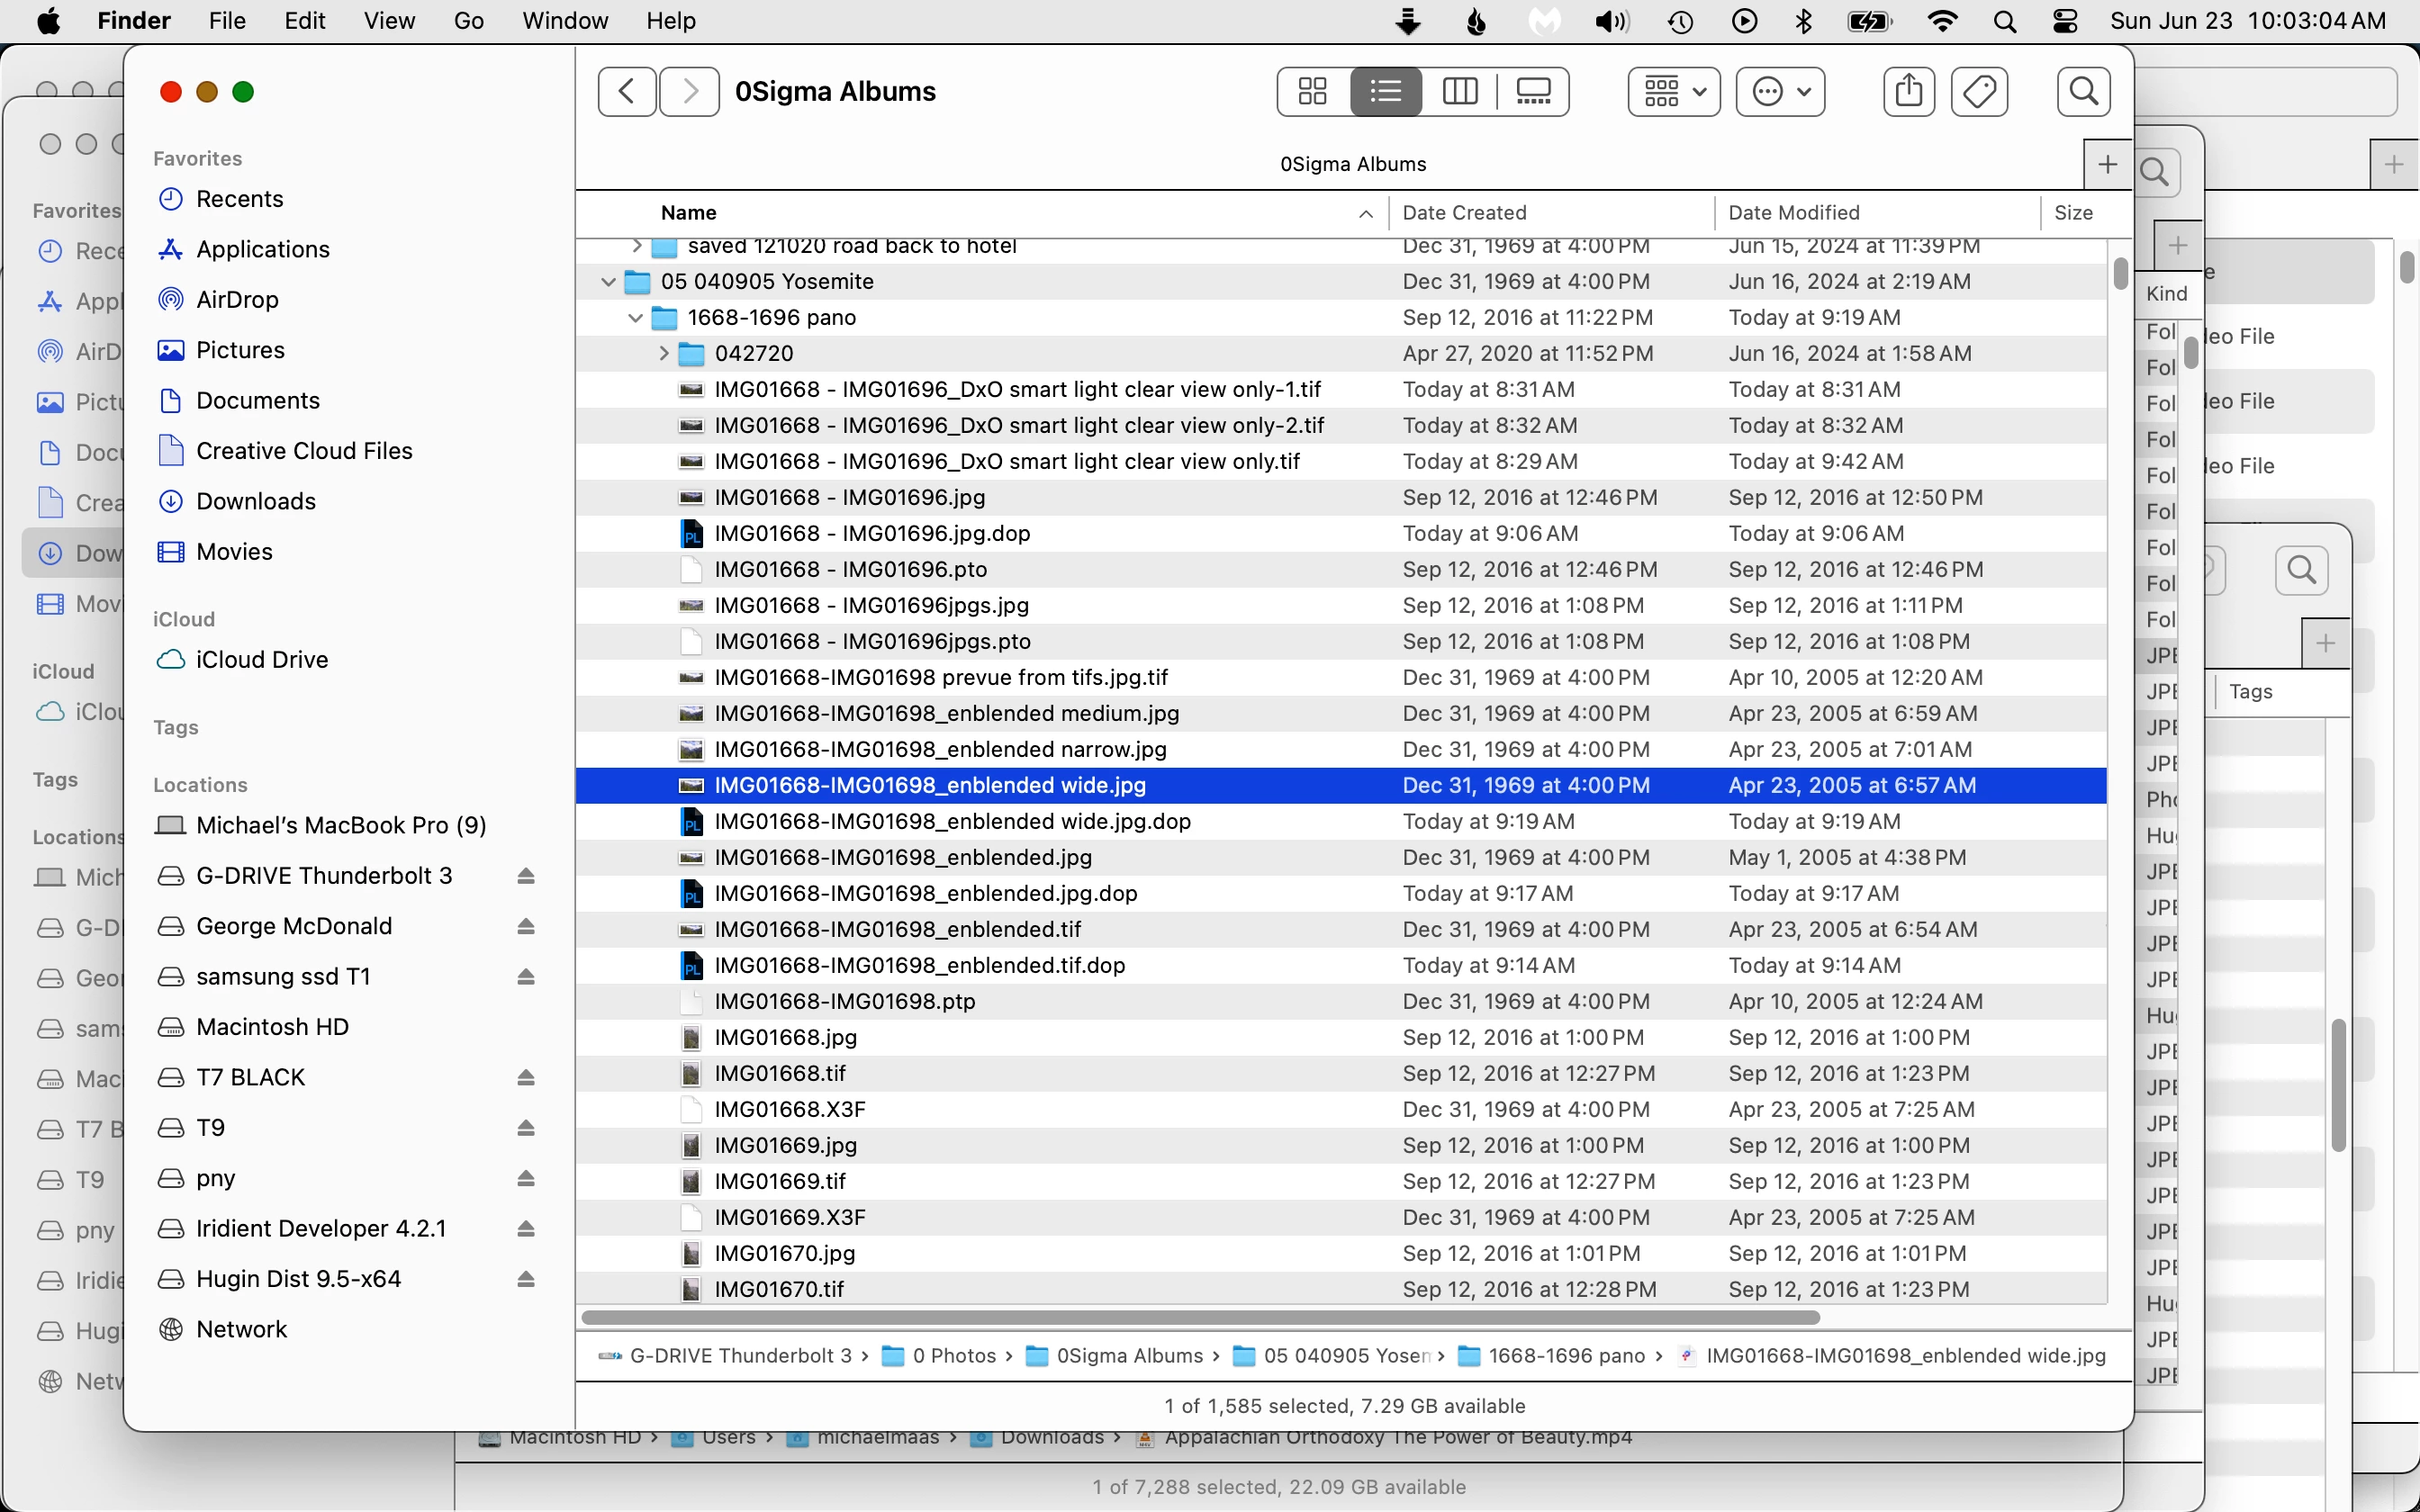This screenshot has width=2420, height=1512.
Task: Eject the T7 BLACK drive
Action: point(526,1078)
